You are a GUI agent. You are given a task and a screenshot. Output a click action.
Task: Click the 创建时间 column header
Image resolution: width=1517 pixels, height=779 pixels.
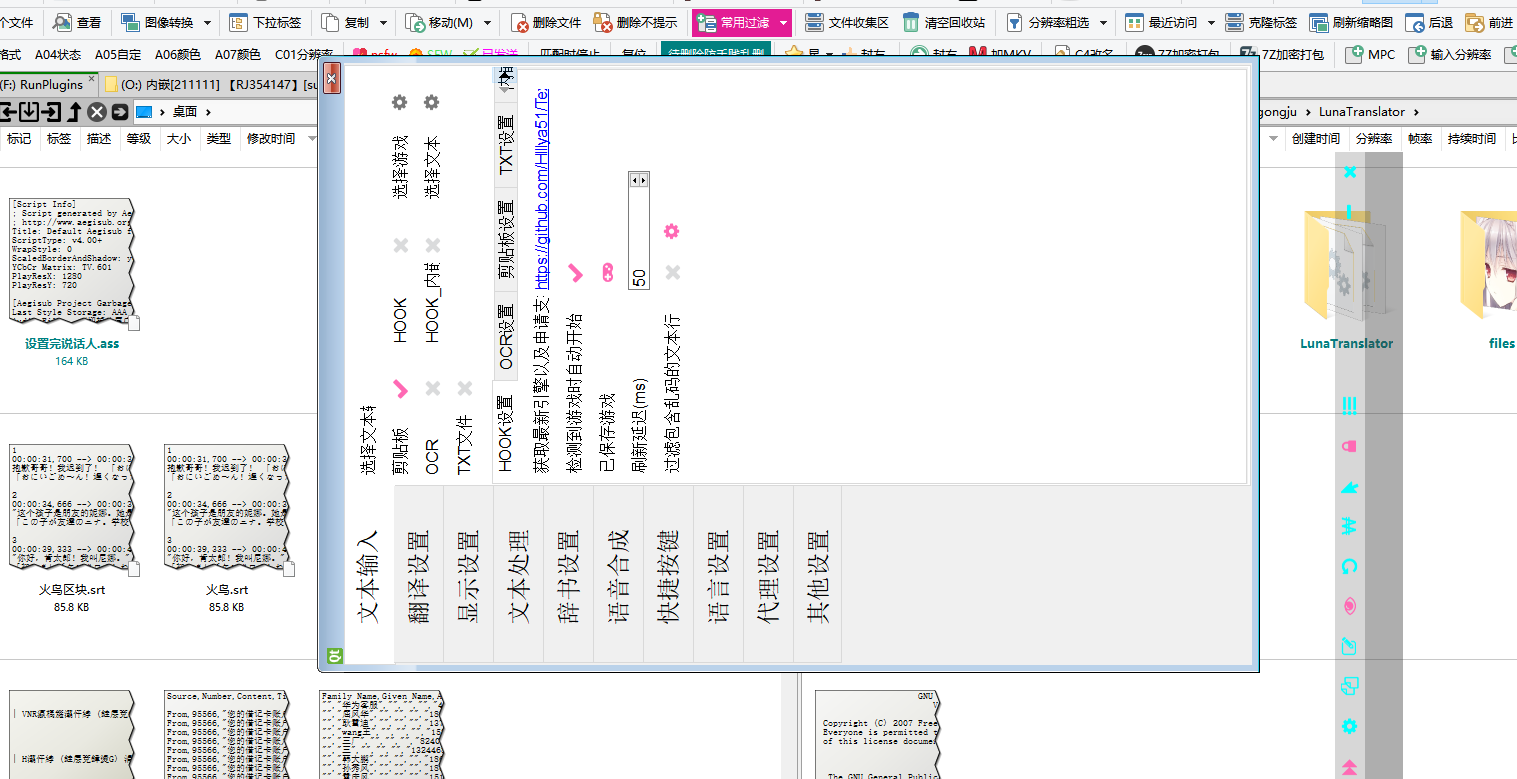tap(1315, 139)
